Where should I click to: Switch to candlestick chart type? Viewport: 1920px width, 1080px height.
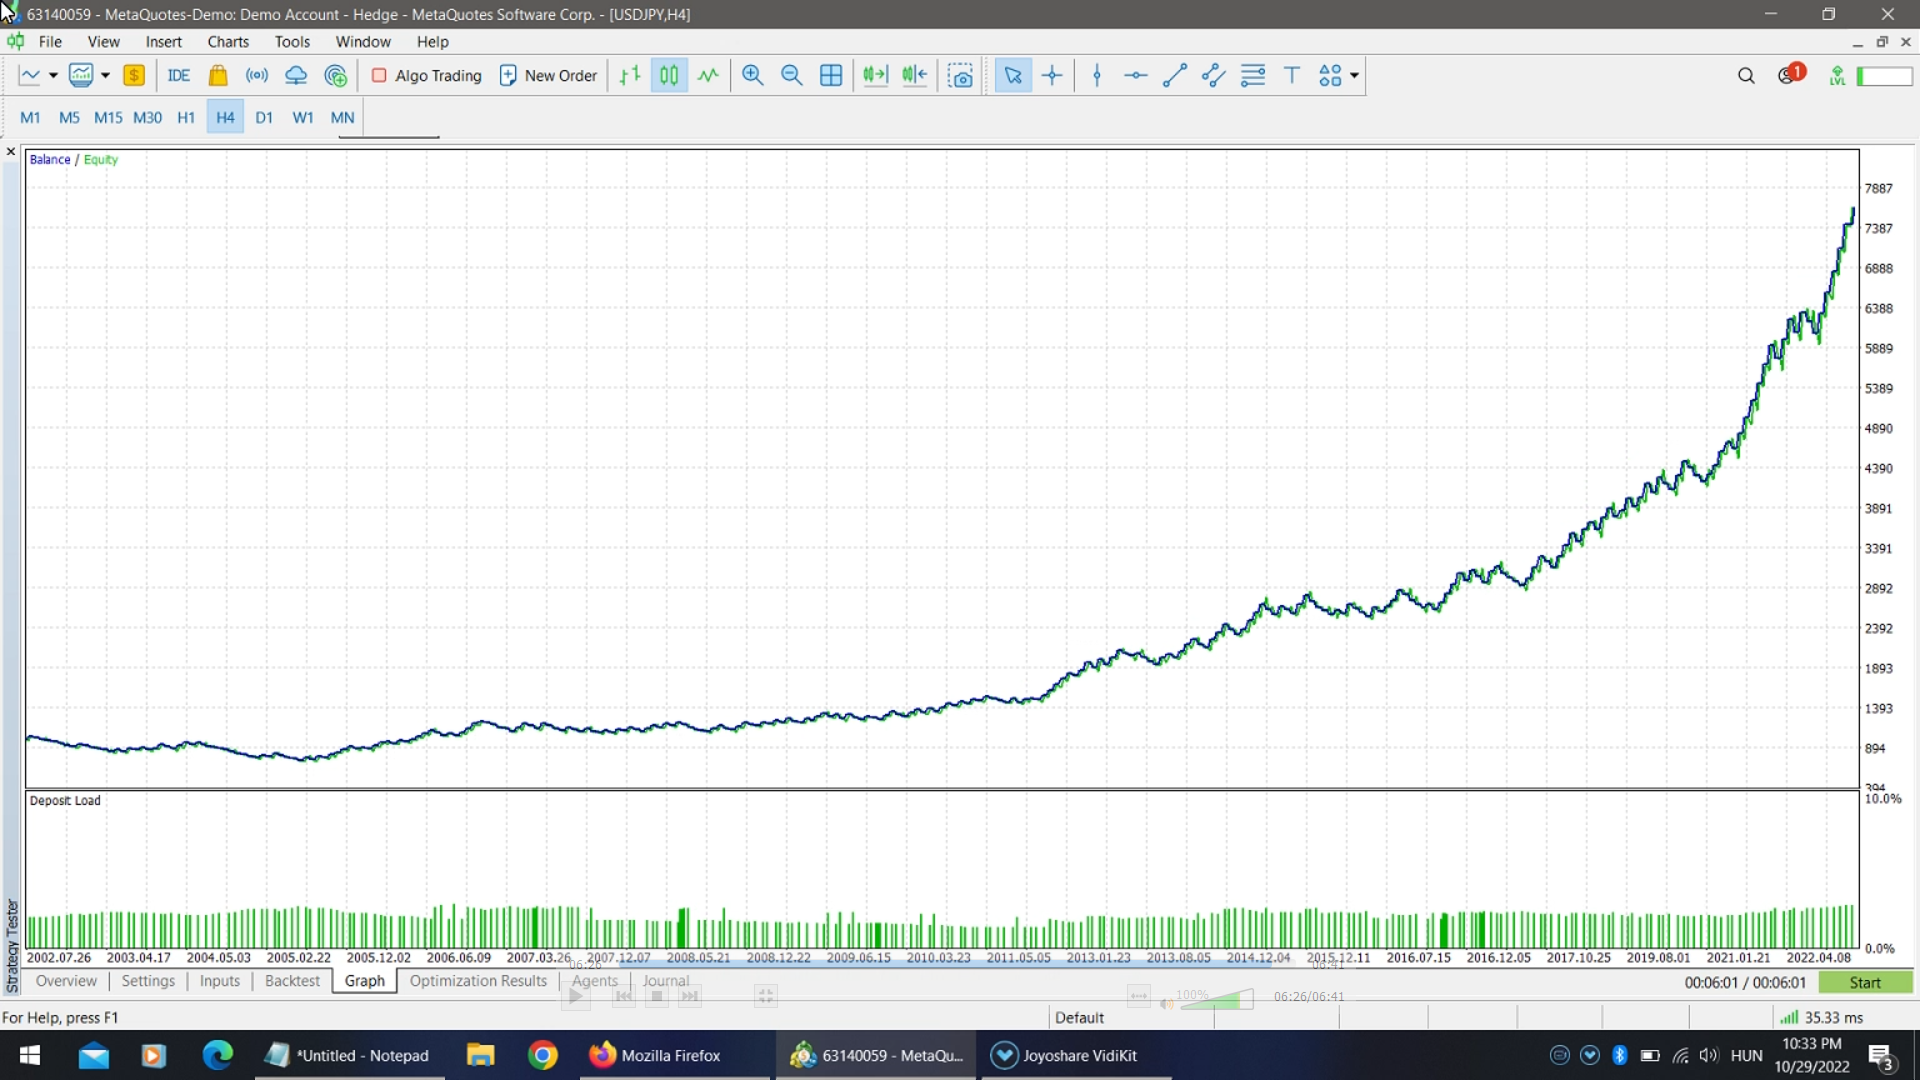[669, 75]
